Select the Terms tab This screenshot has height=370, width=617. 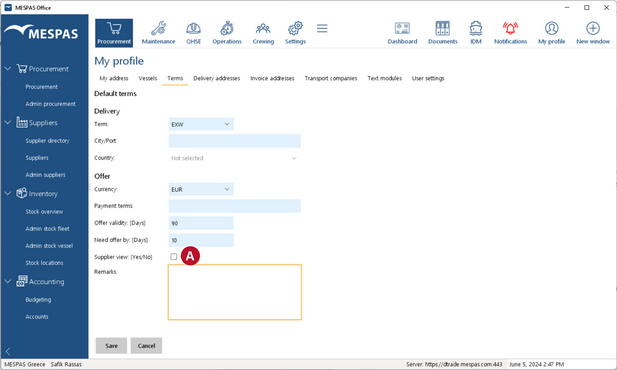coord(175,78)
